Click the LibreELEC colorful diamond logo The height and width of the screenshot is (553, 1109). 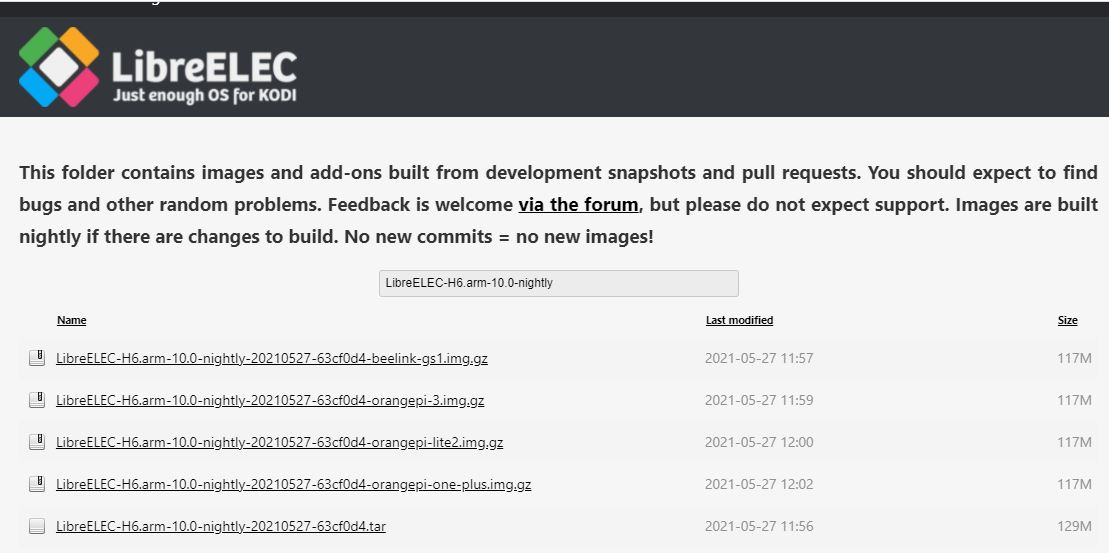pos(59,67)
